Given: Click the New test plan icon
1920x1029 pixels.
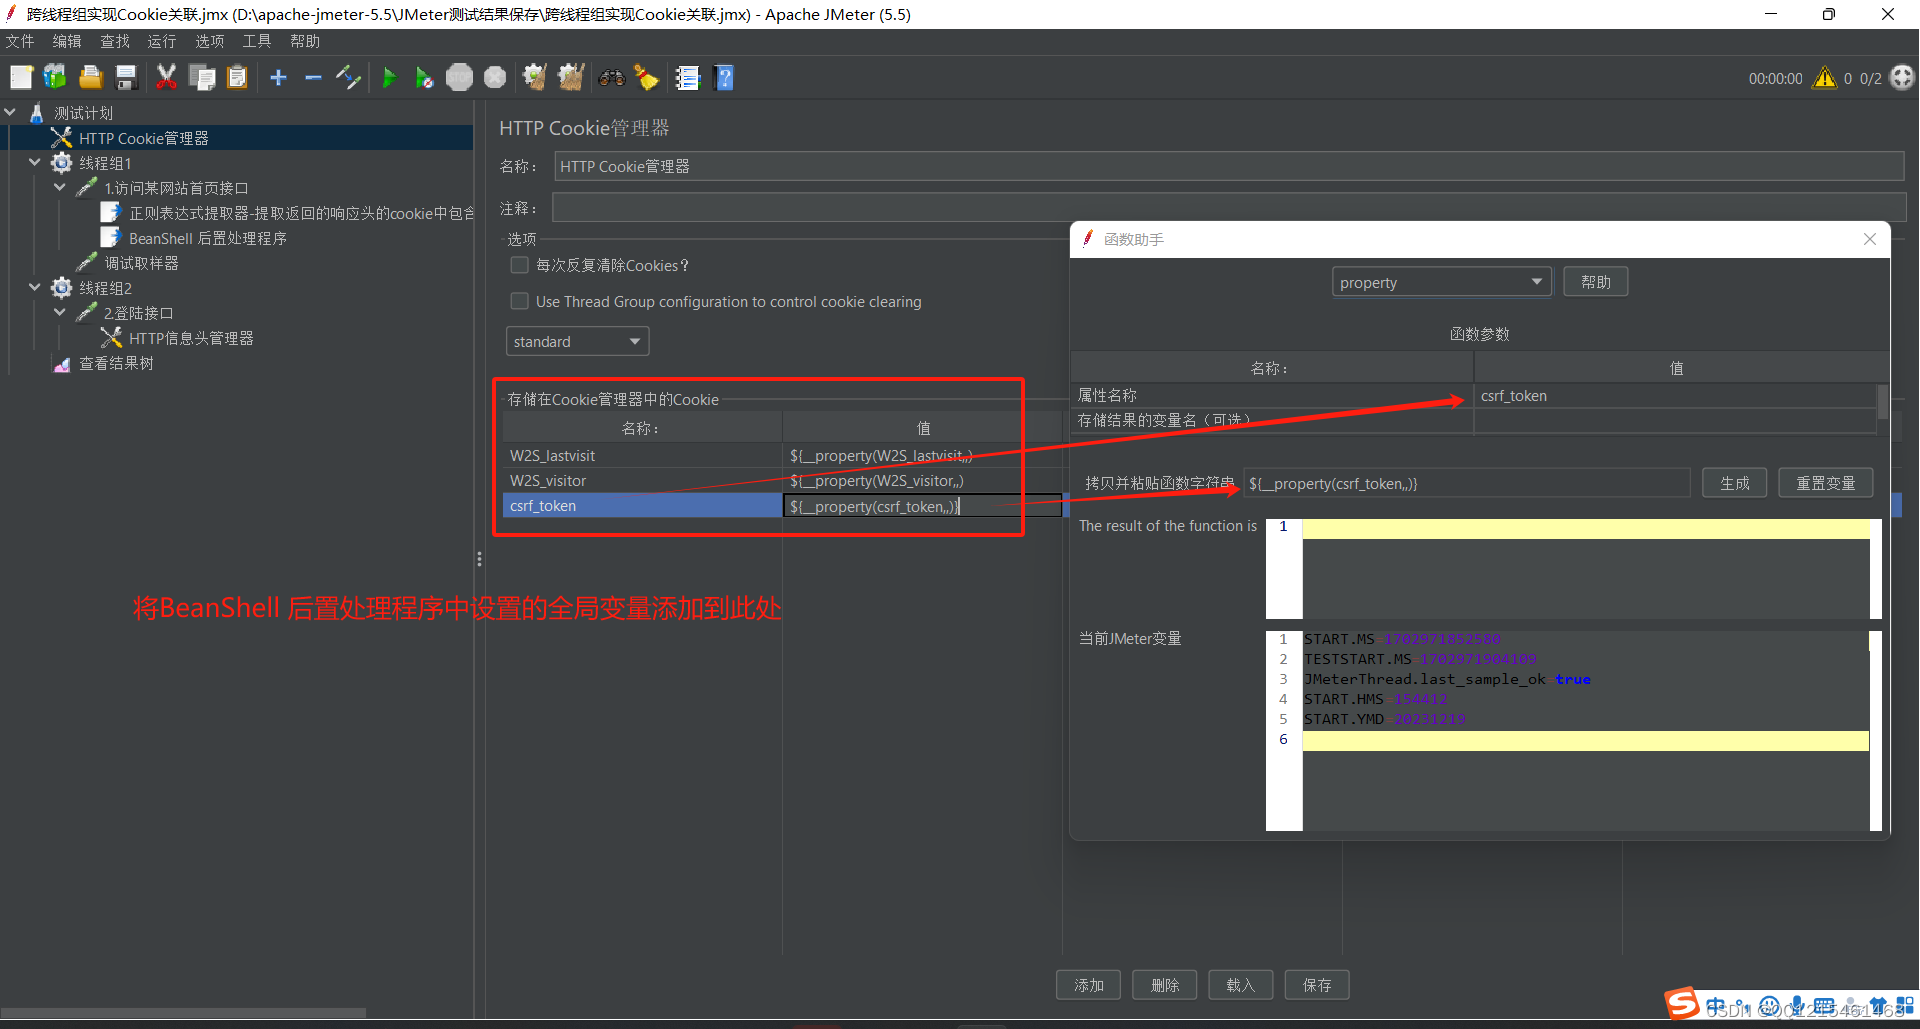Looking at the screenshot, I should click(21, 78).
